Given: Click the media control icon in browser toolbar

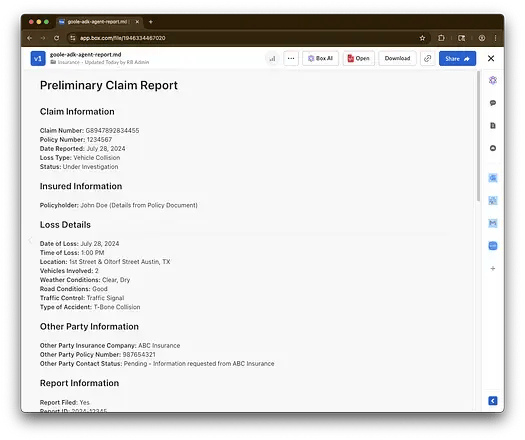Looking at the screenshot, I should coord(461,38).
